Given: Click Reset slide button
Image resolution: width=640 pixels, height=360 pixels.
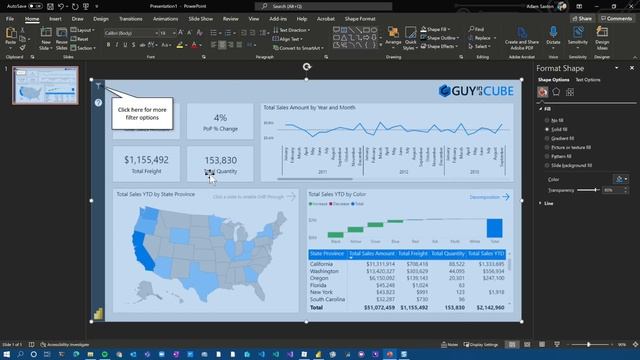Looking at the screenshot, I should 80,39.
